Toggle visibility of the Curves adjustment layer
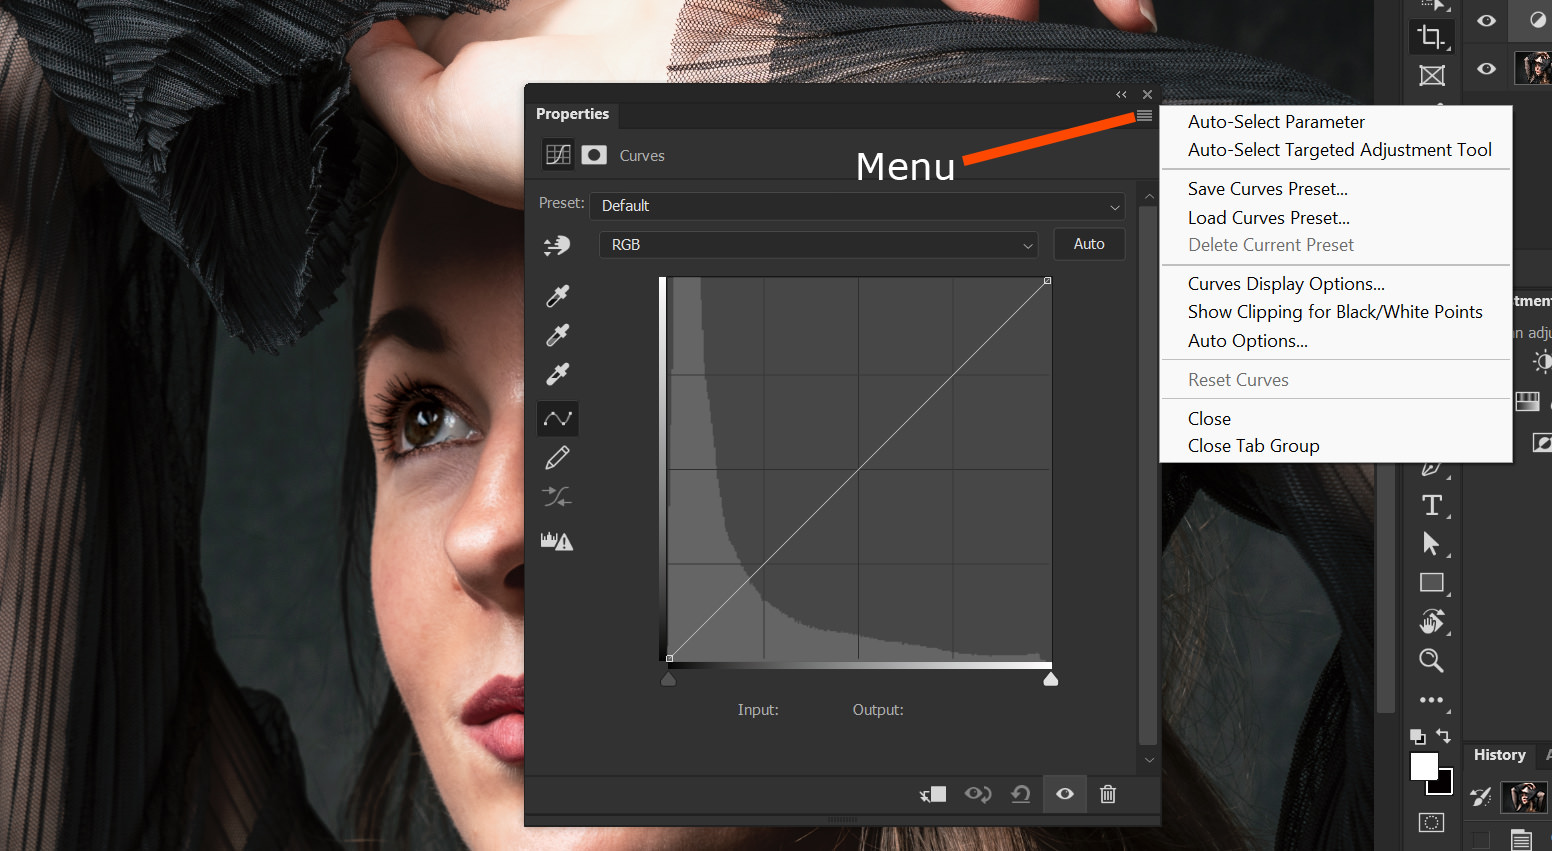This screenshot has width=1552, height=851. (x=1064, y=793)
